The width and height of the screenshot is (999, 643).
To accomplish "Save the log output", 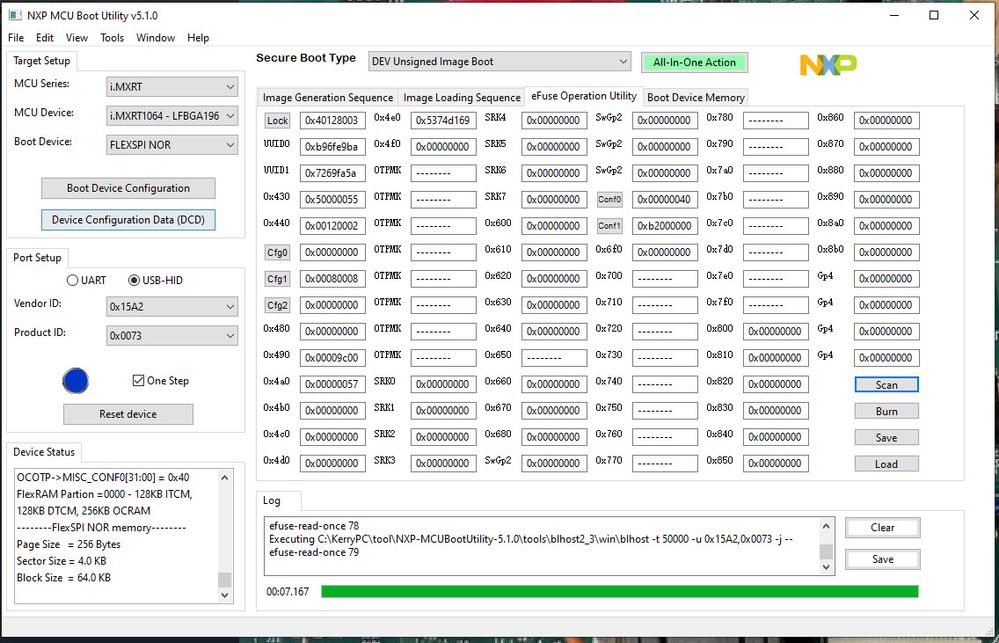I will coord(882,559).
